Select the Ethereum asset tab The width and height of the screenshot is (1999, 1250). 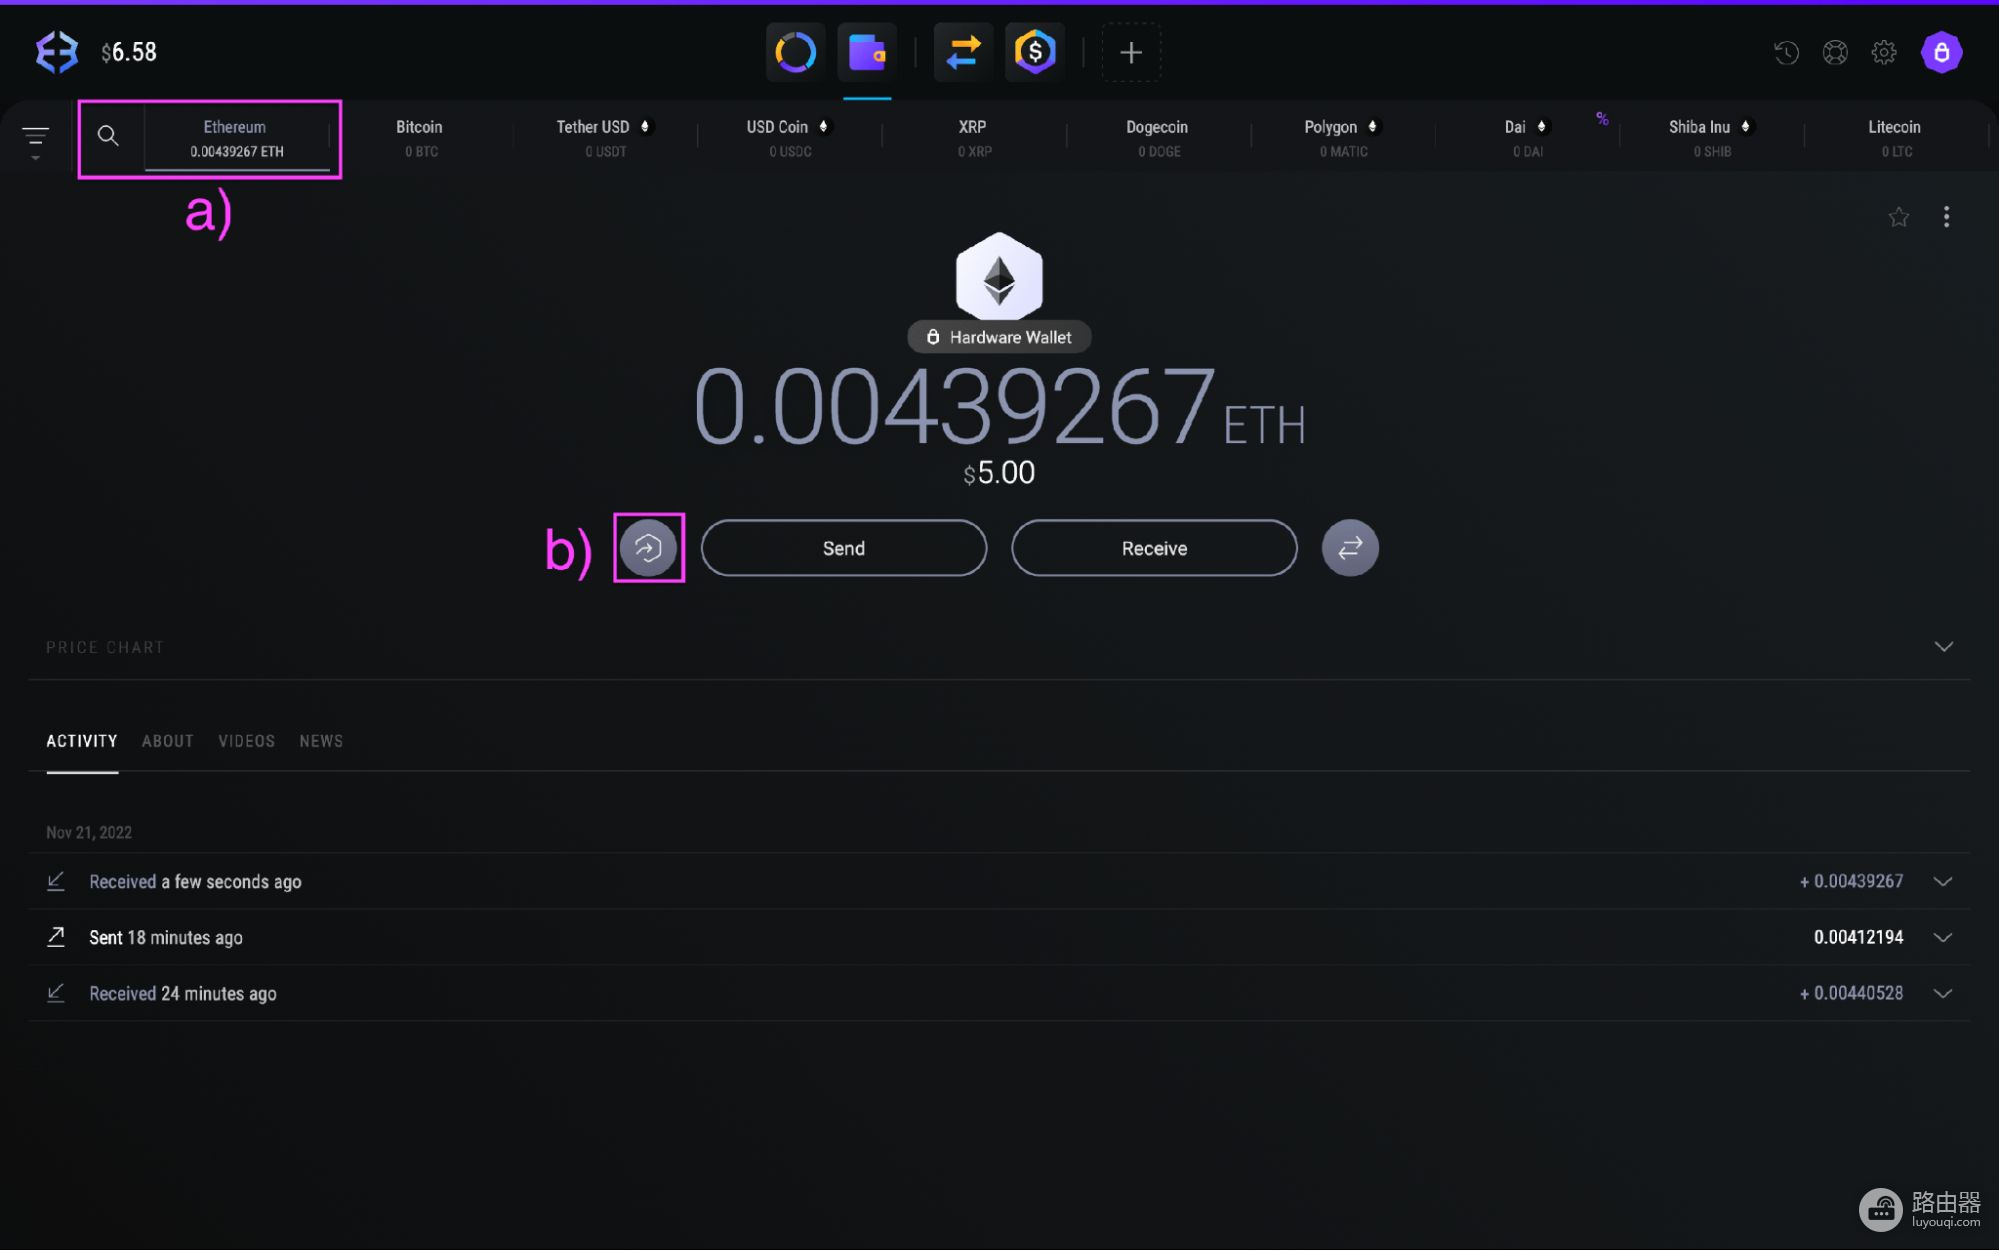pyautogui.click(x=236, y=138)
